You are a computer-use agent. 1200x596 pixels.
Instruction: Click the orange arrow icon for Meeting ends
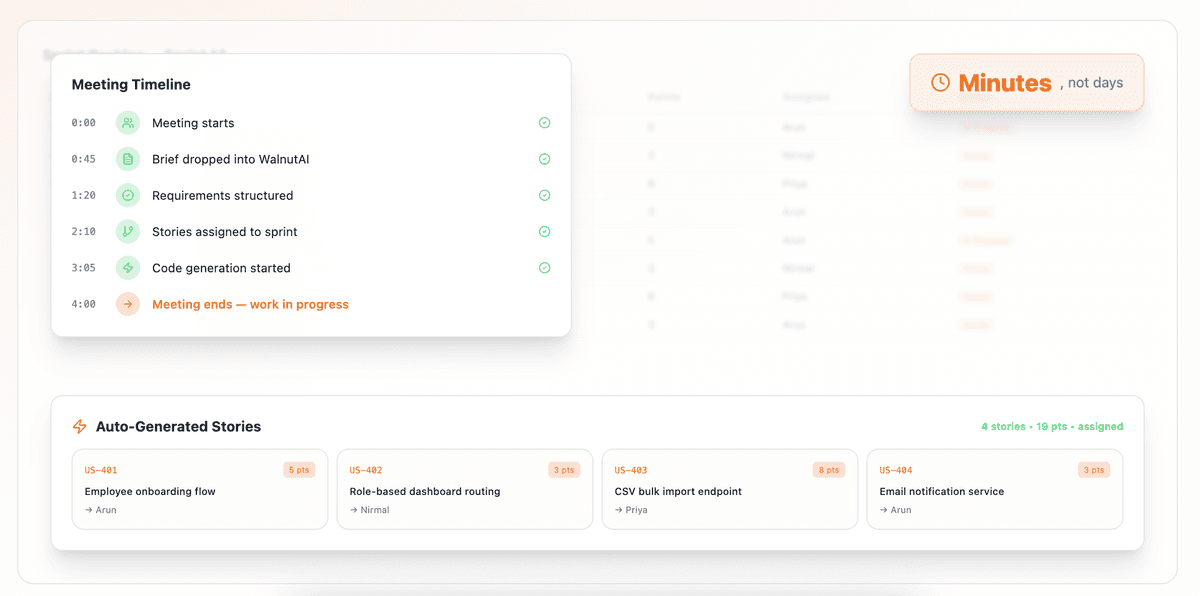(x=127, y=304)
